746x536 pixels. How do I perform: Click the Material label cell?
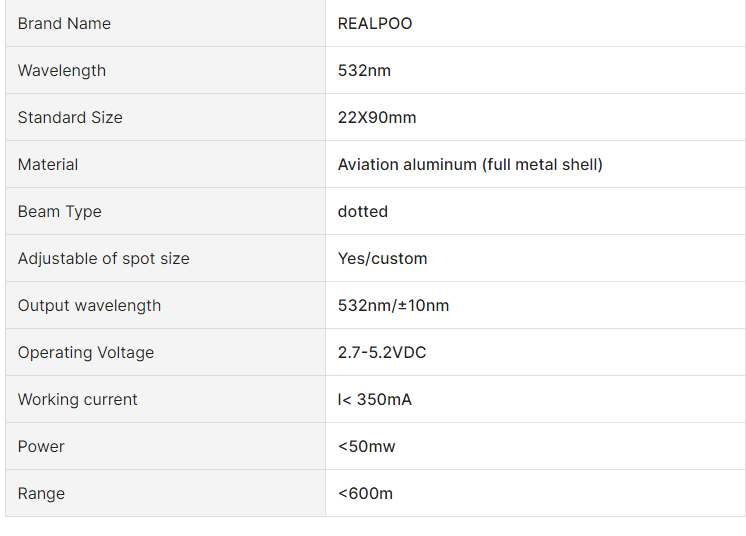tap(48, 165)
